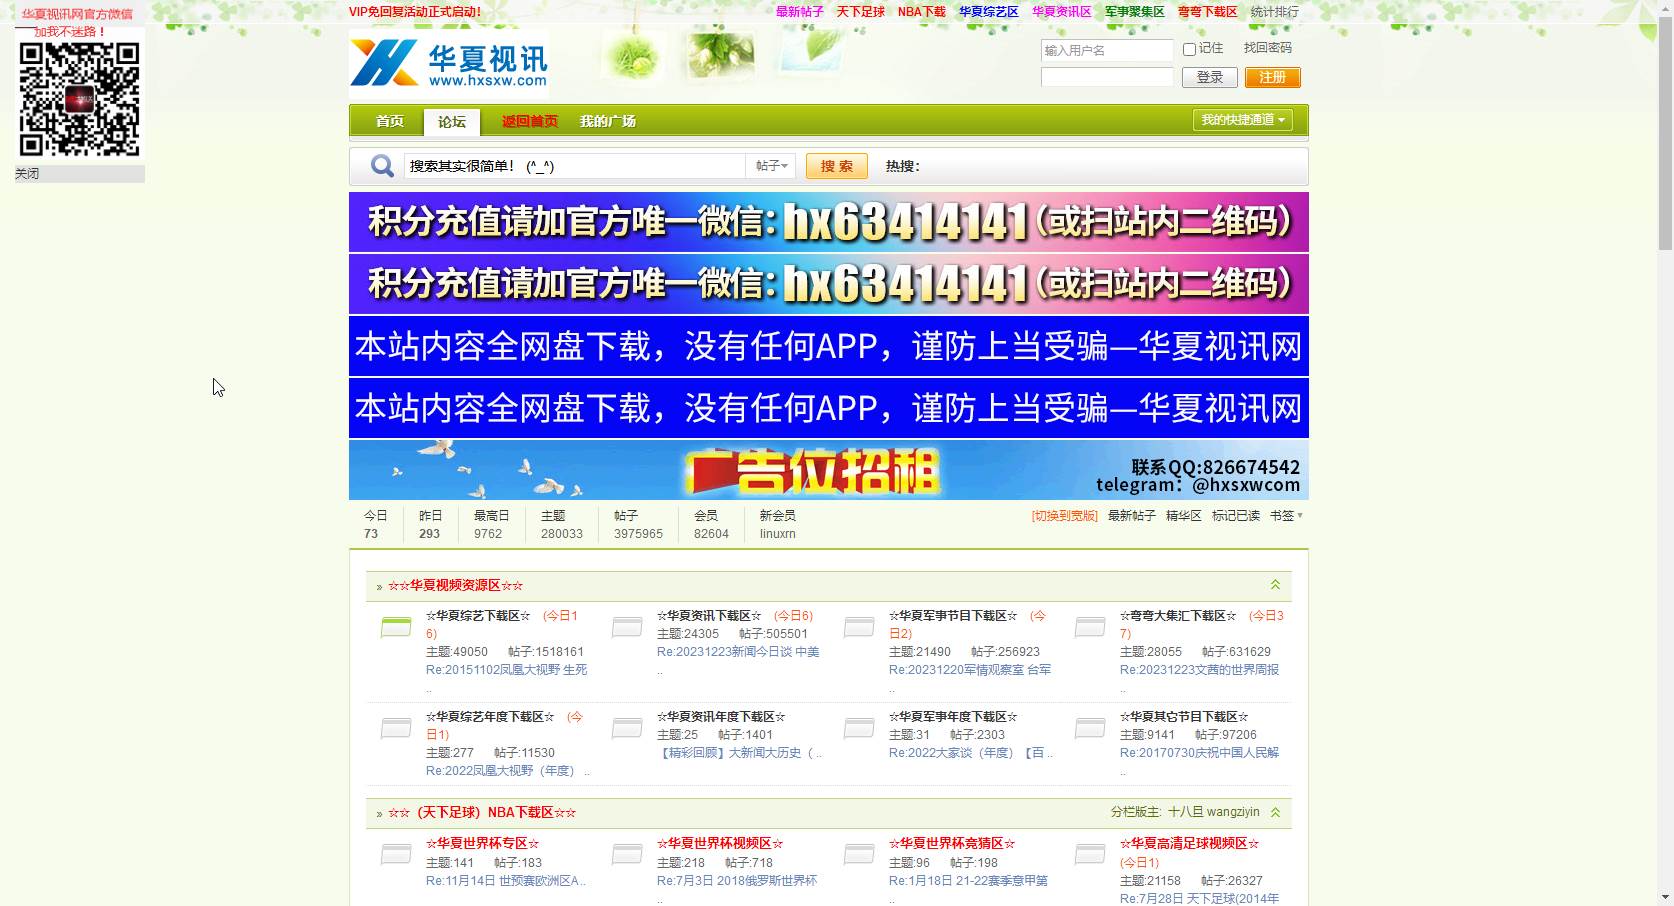
Task: Open the last post Re:2022大家谈（年度）
Action: (971, 753)
